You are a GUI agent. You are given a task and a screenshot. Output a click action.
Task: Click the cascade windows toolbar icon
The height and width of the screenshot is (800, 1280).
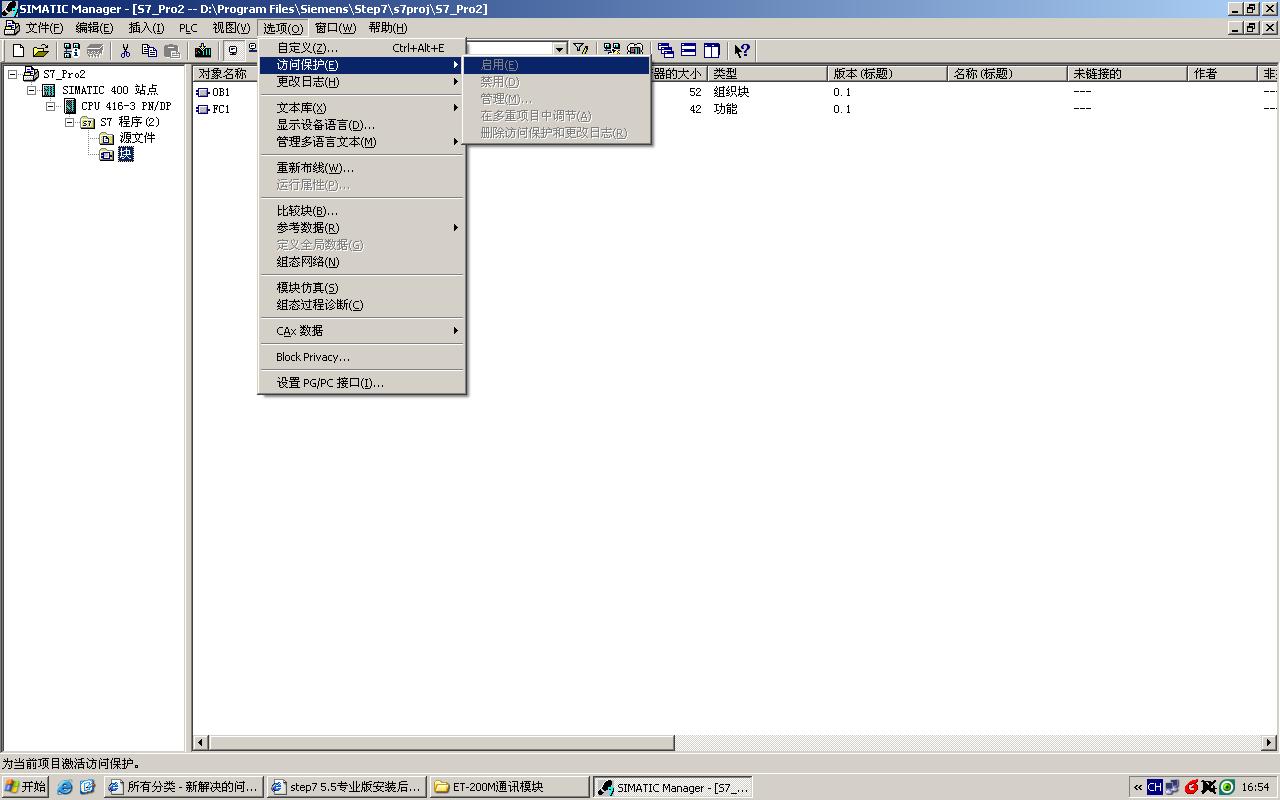[666, 50]
